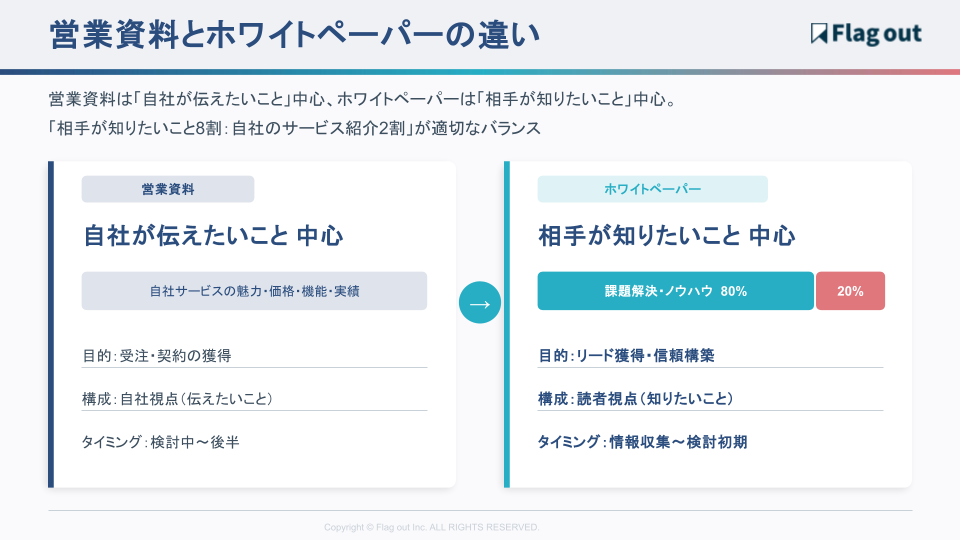
Task: Click the circular arrow icon between cards
Action: coord(480,303)
